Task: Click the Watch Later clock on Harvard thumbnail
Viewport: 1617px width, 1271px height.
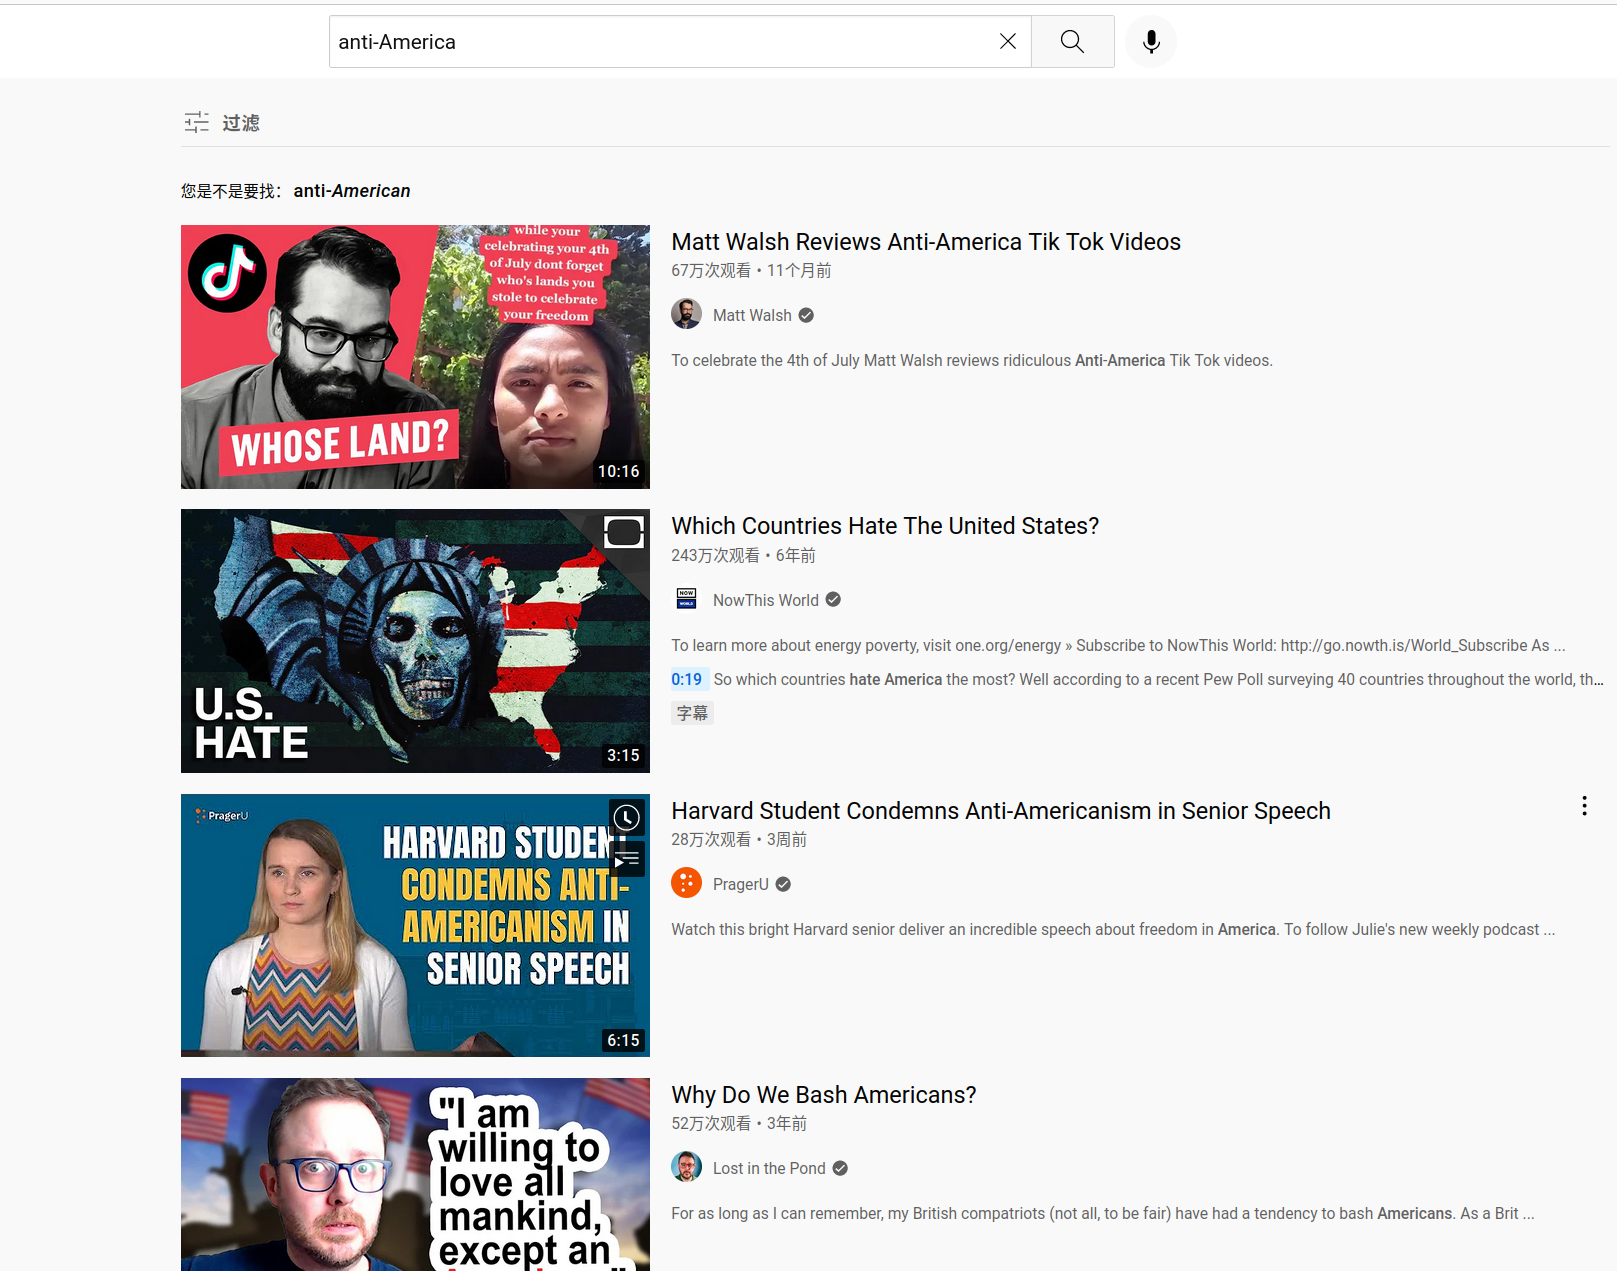Action: [x=627, y=817]
